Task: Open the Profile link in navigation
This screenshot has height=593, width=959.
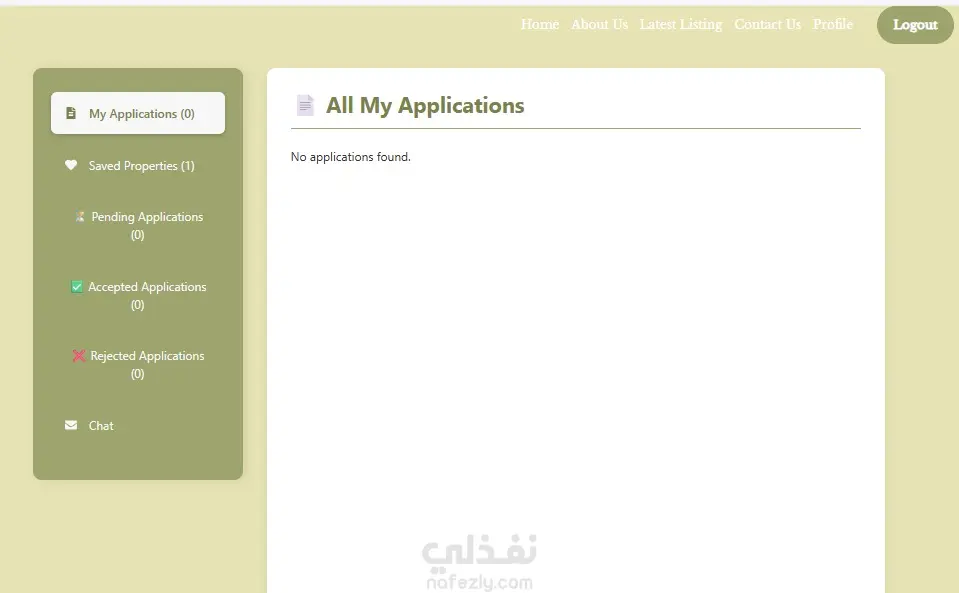Action: click(833, 24)
